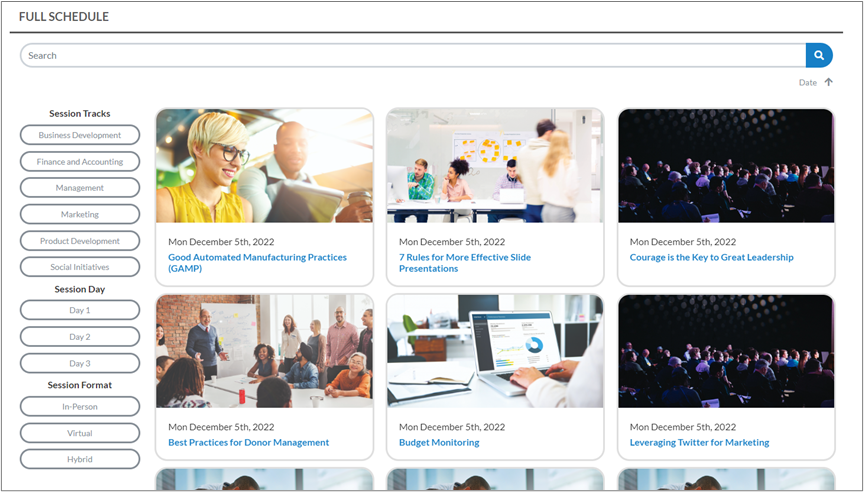Screen dimensions: 864x492
Task: Enable the Product Development track filter
Action: pos(80,241)
